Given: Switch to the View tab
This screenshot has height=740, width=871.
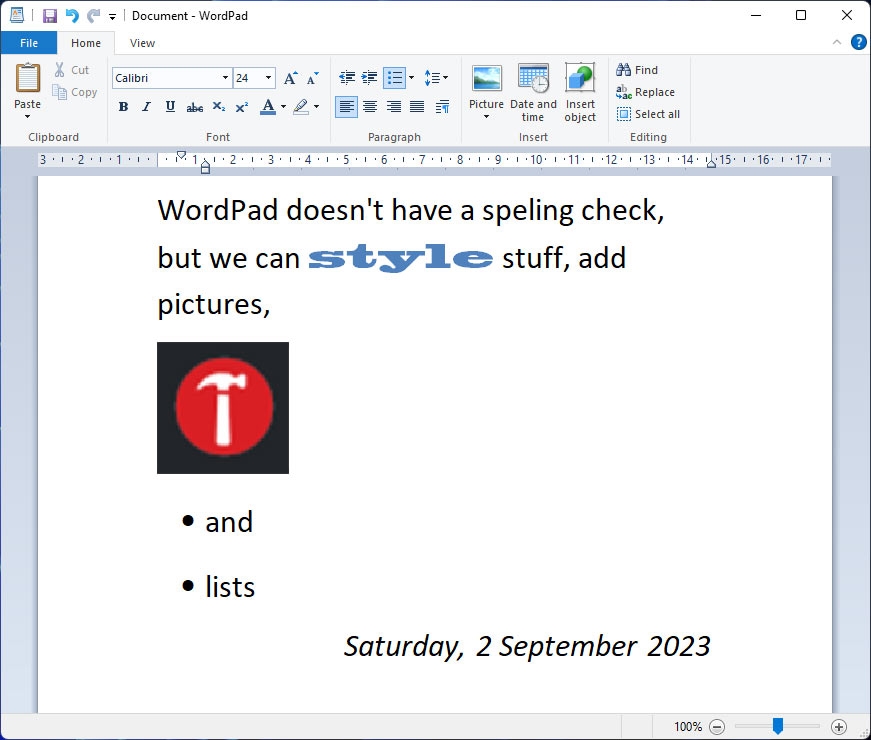Looking at the screenshot, I should pyautogui.click(x=142, y=43).
